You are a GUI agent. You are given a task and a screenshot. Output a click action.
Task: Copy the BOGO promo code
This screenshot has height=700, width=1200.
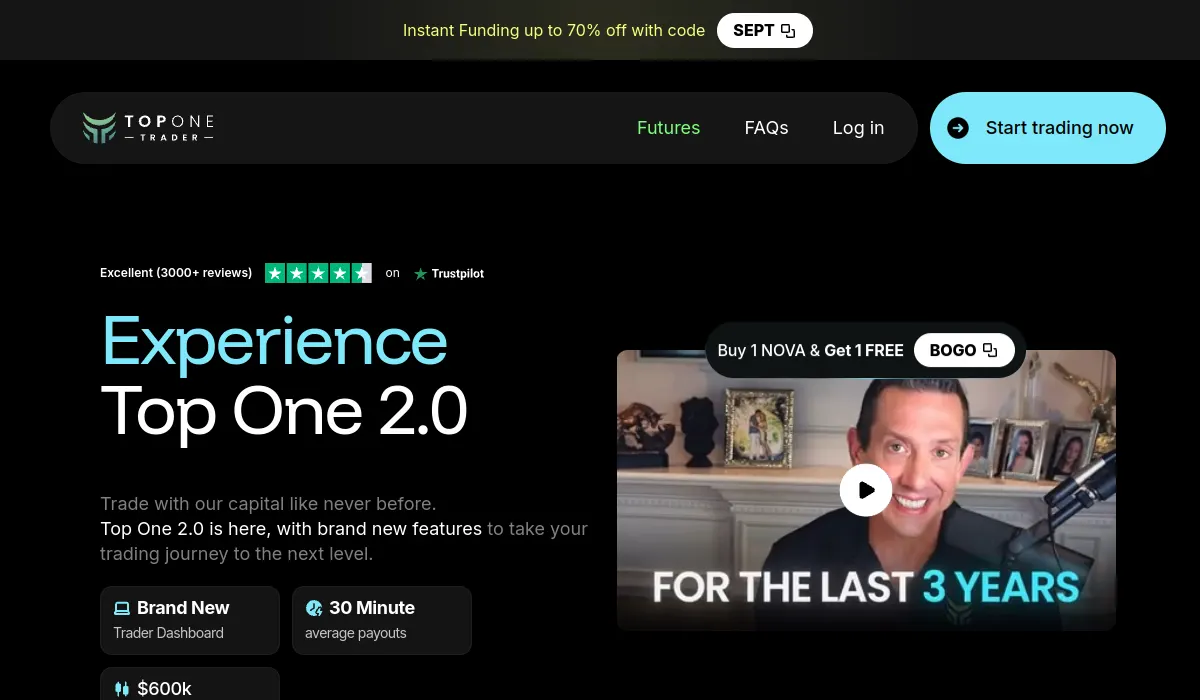point(964,350)
